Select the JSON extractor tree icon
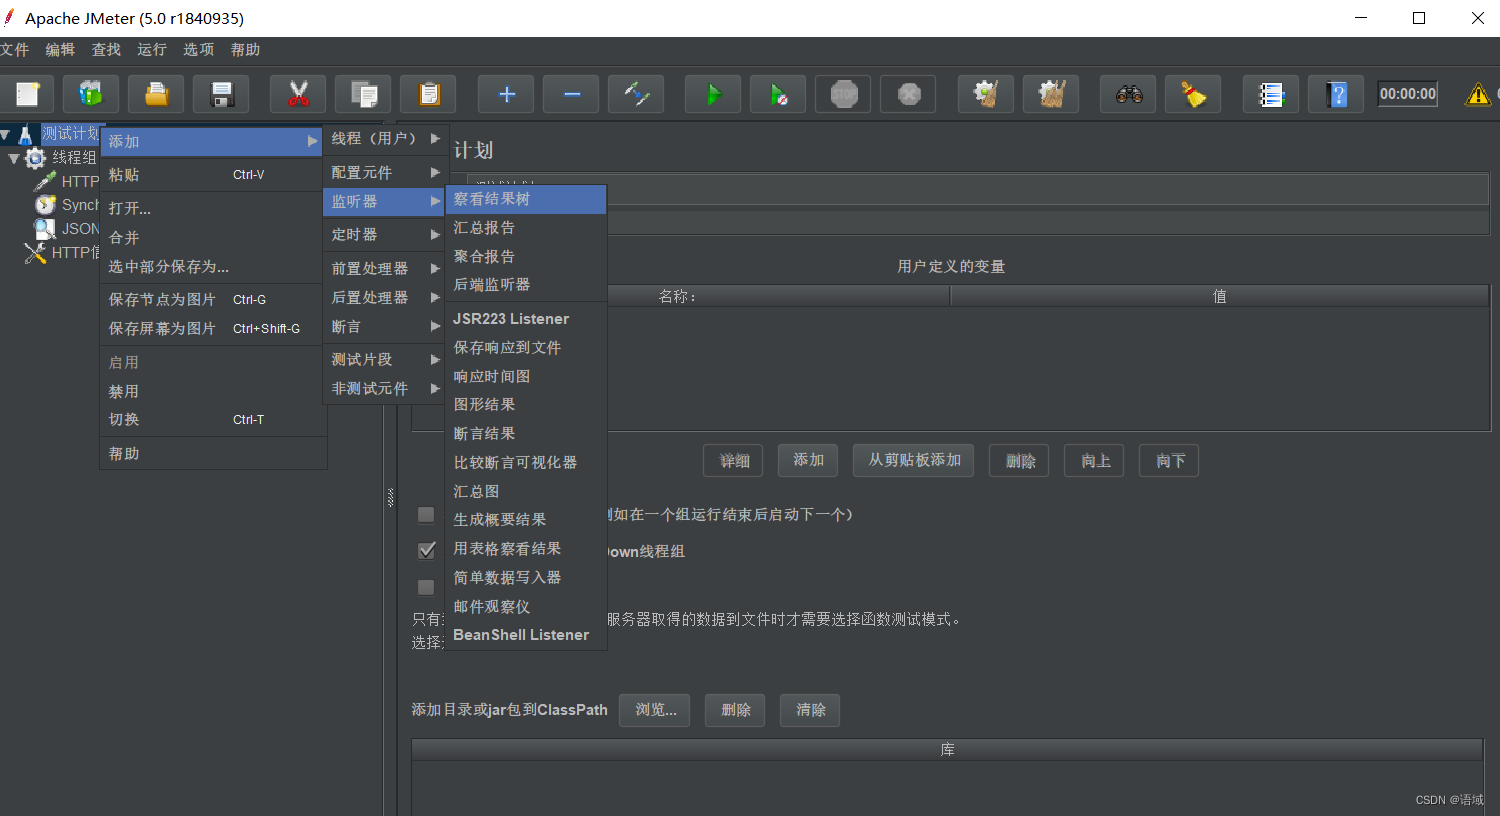 tap(45, 229)
